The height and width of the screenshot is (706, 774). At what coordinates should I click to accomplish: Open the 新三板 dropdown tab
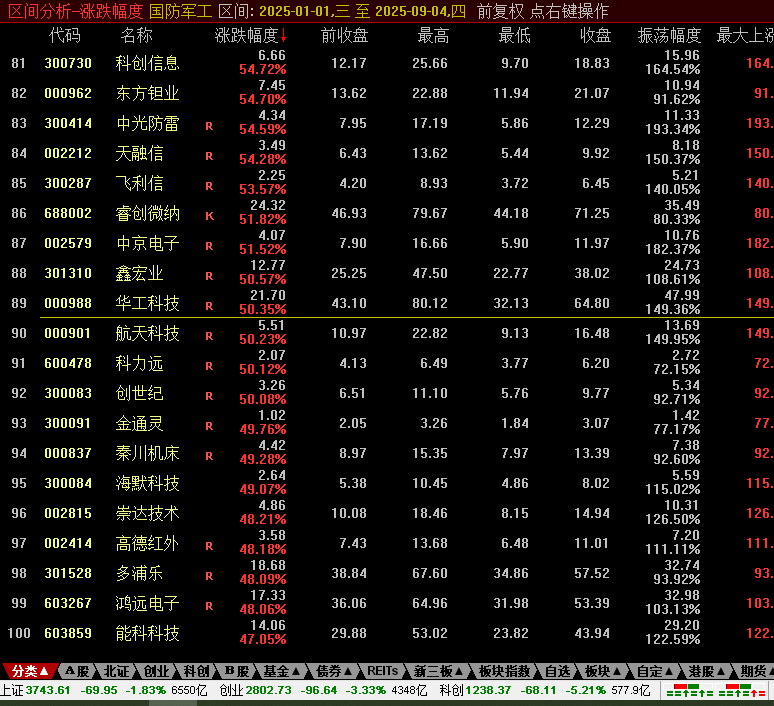(438, 671)
